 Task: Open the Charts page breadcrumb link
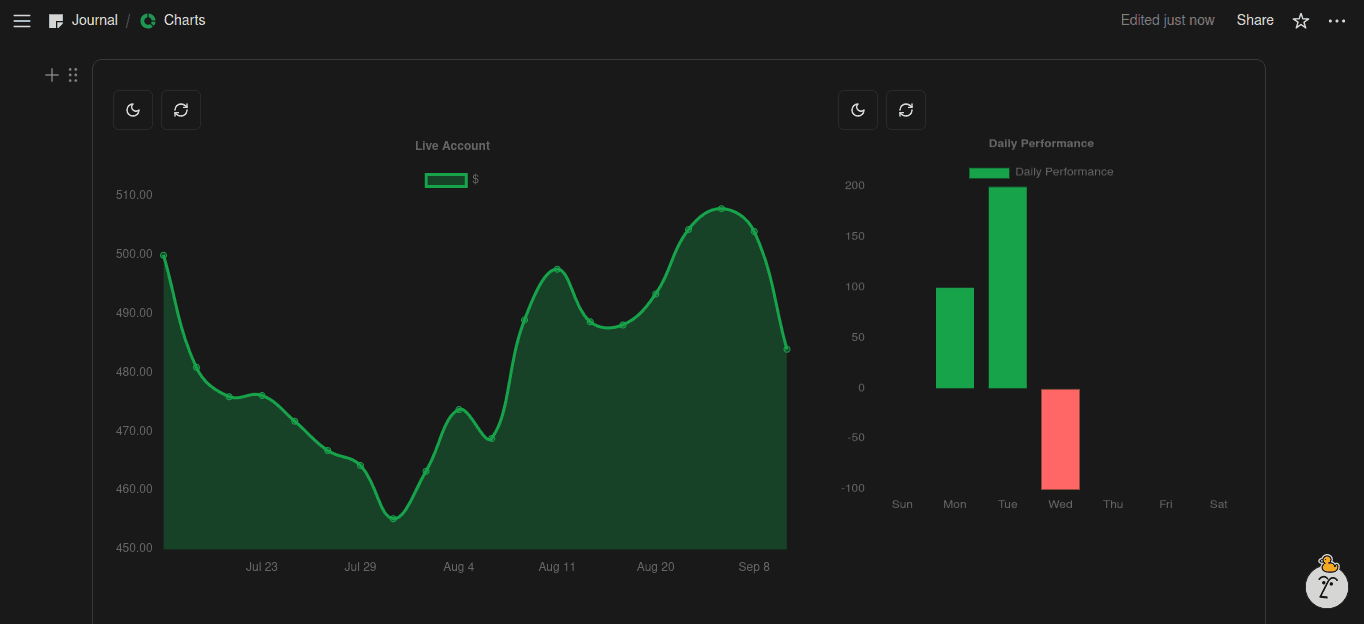point(183,20)
